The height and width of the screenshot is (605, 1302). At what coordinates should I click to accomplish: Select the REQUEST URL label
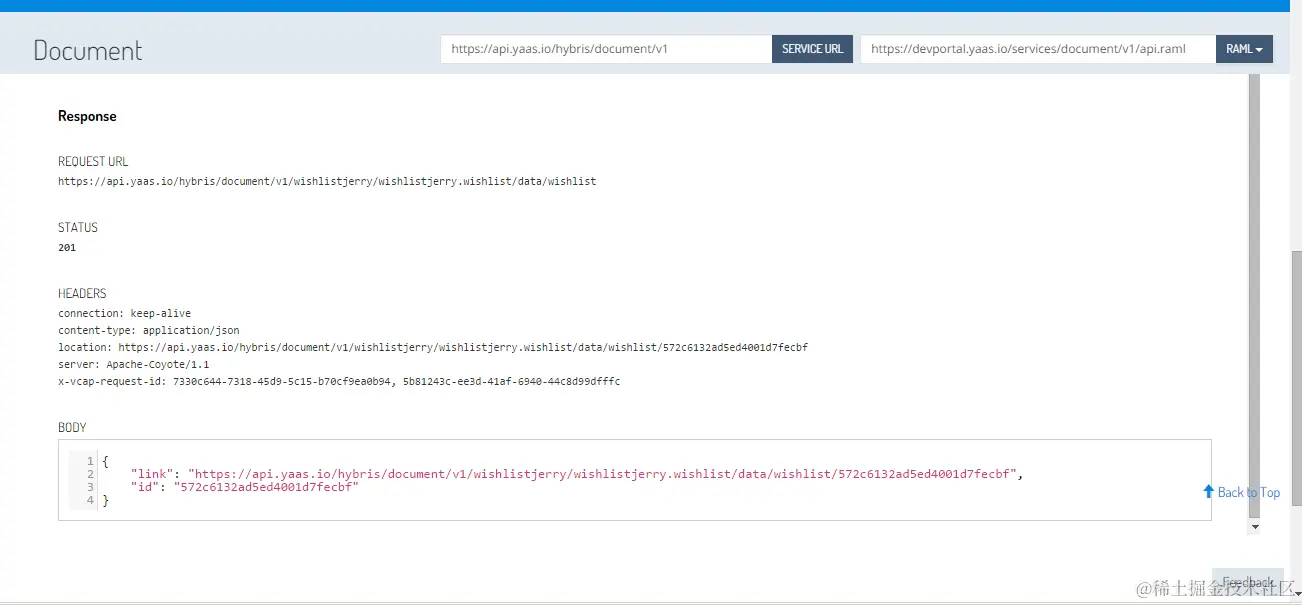coord(93,161)
